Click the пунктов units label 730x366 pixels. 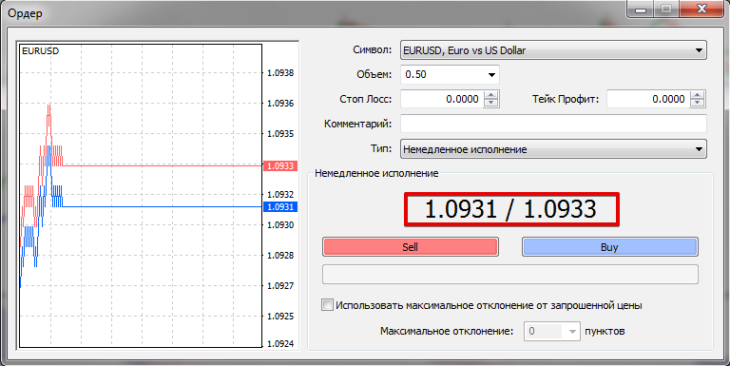click(605, 332)
